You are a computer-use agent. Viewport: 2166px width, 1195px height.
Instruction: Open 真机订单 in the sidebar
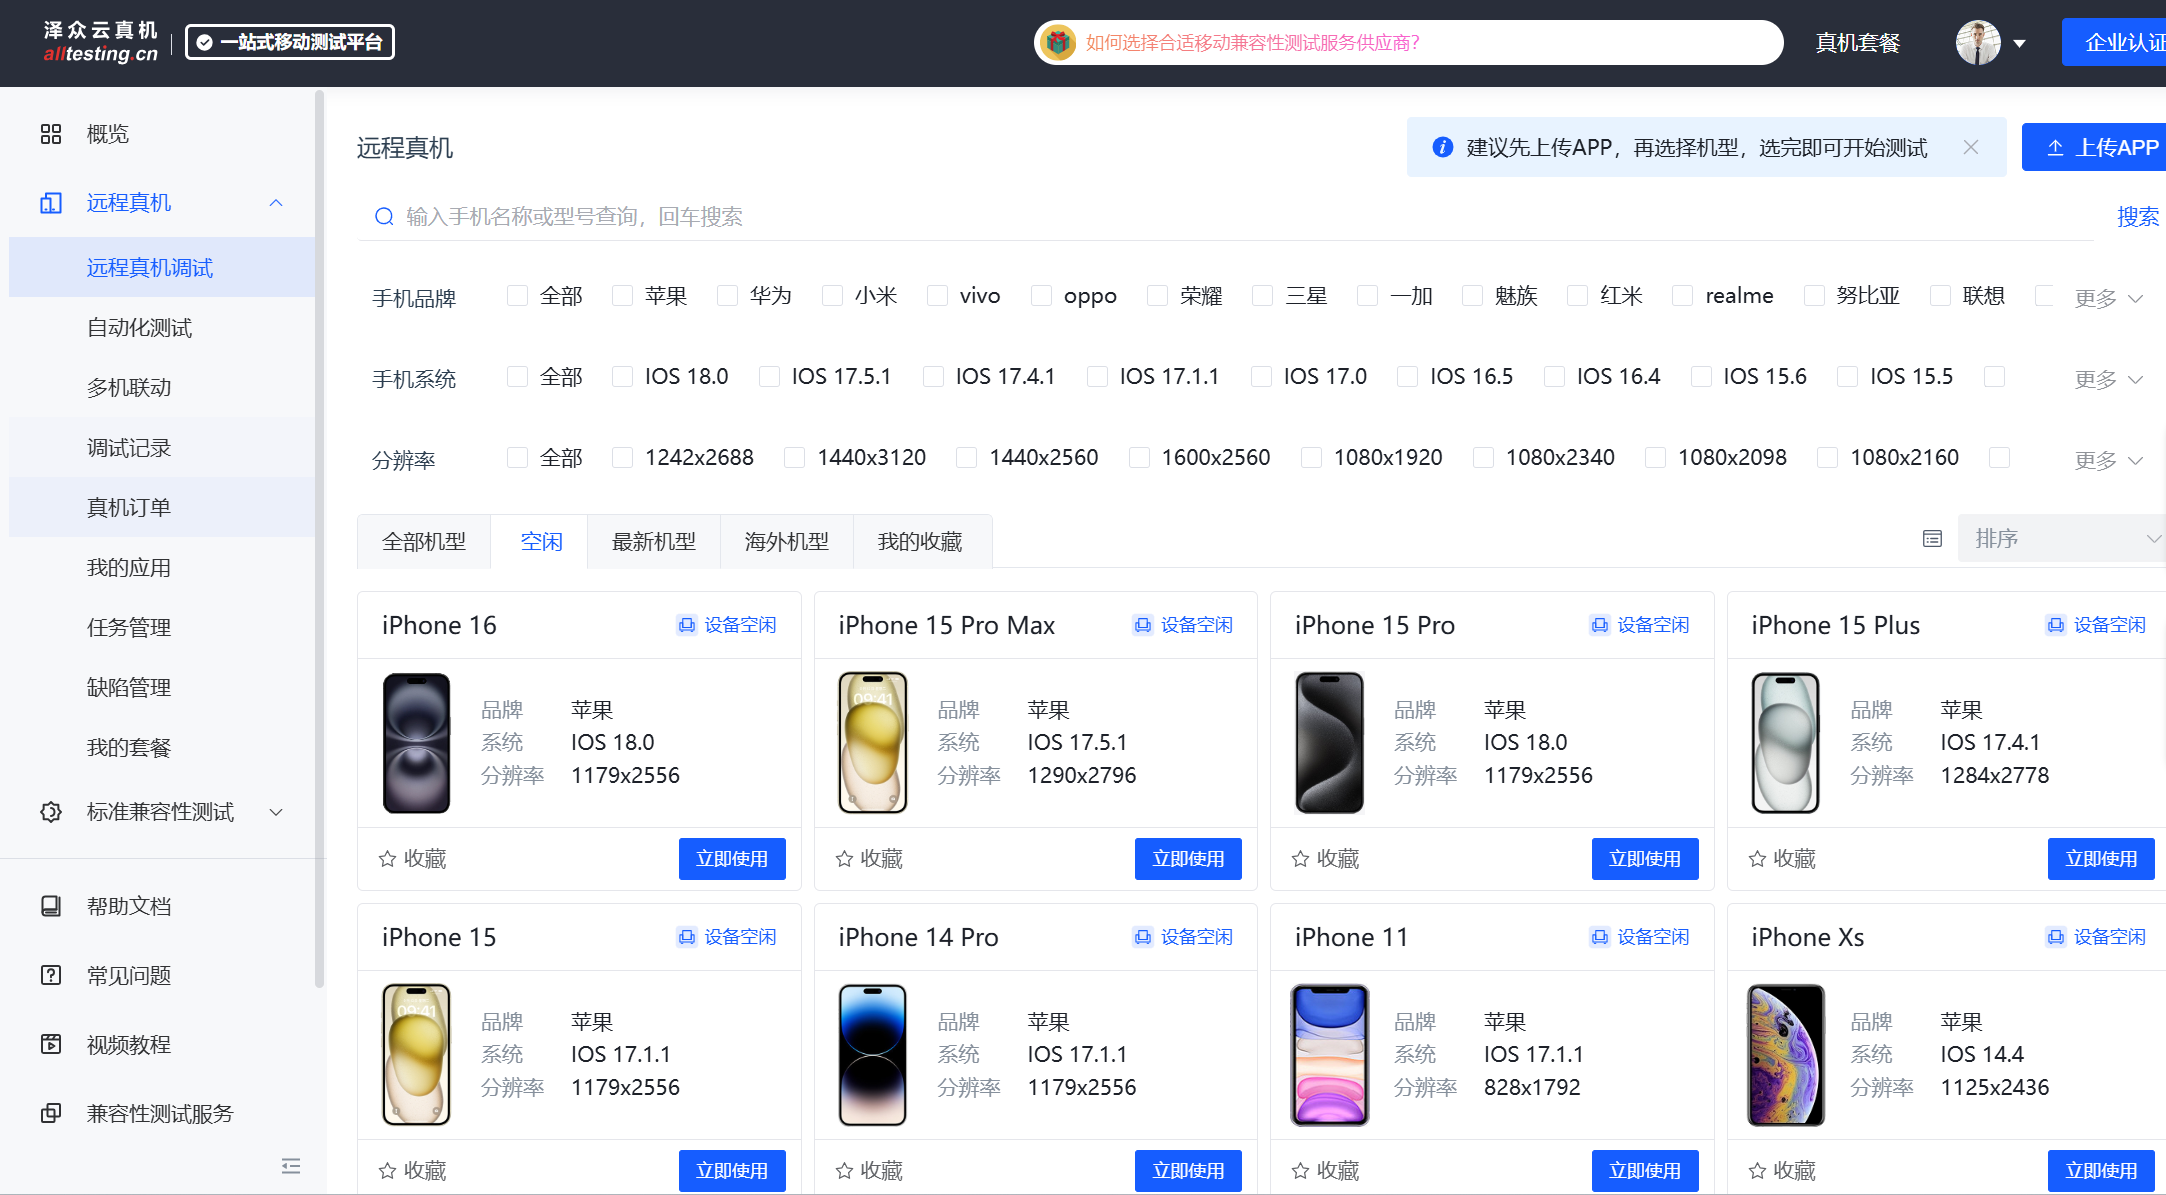pyautogui.click(x=129, y=508)
